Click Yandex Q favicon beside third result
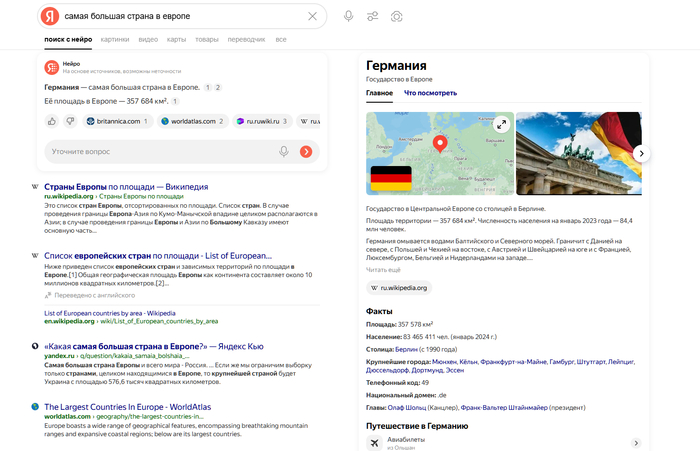Screen dimensions: 700x451 tap(35, 346)
